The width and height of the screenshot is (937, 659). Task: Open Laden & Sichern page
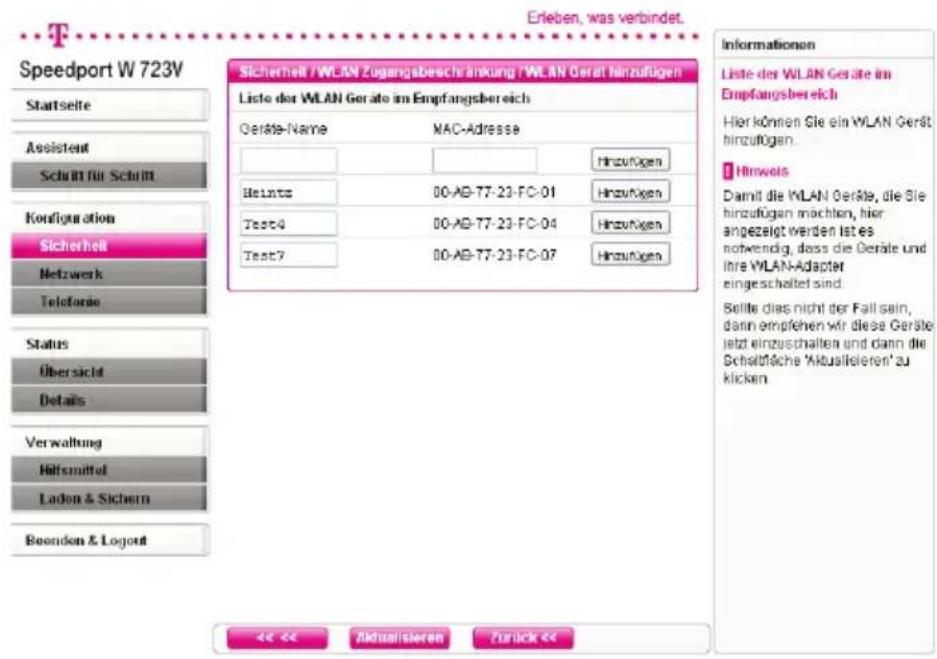tap(110, 498)
